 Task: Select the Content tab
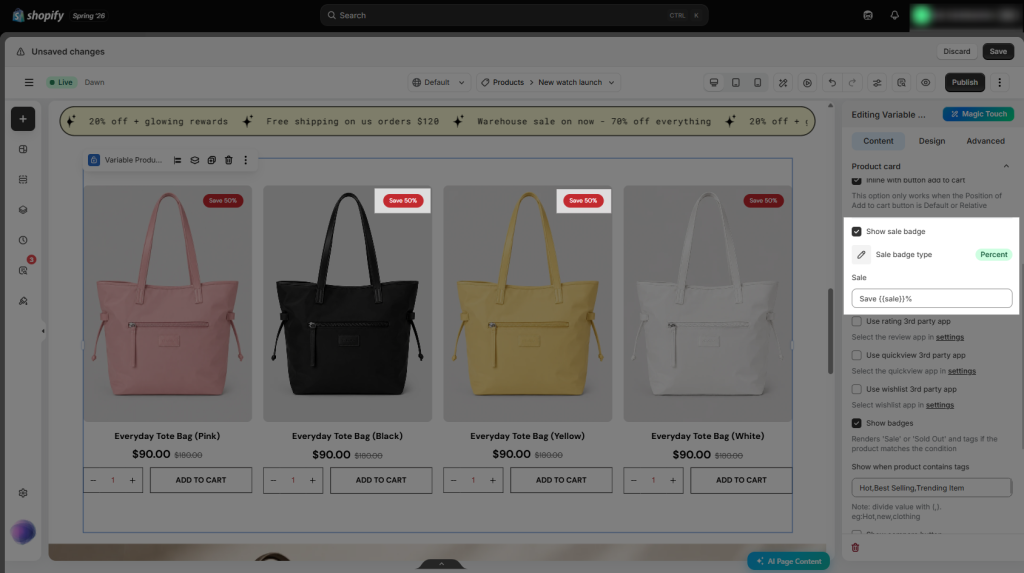(x=878, y=141)
